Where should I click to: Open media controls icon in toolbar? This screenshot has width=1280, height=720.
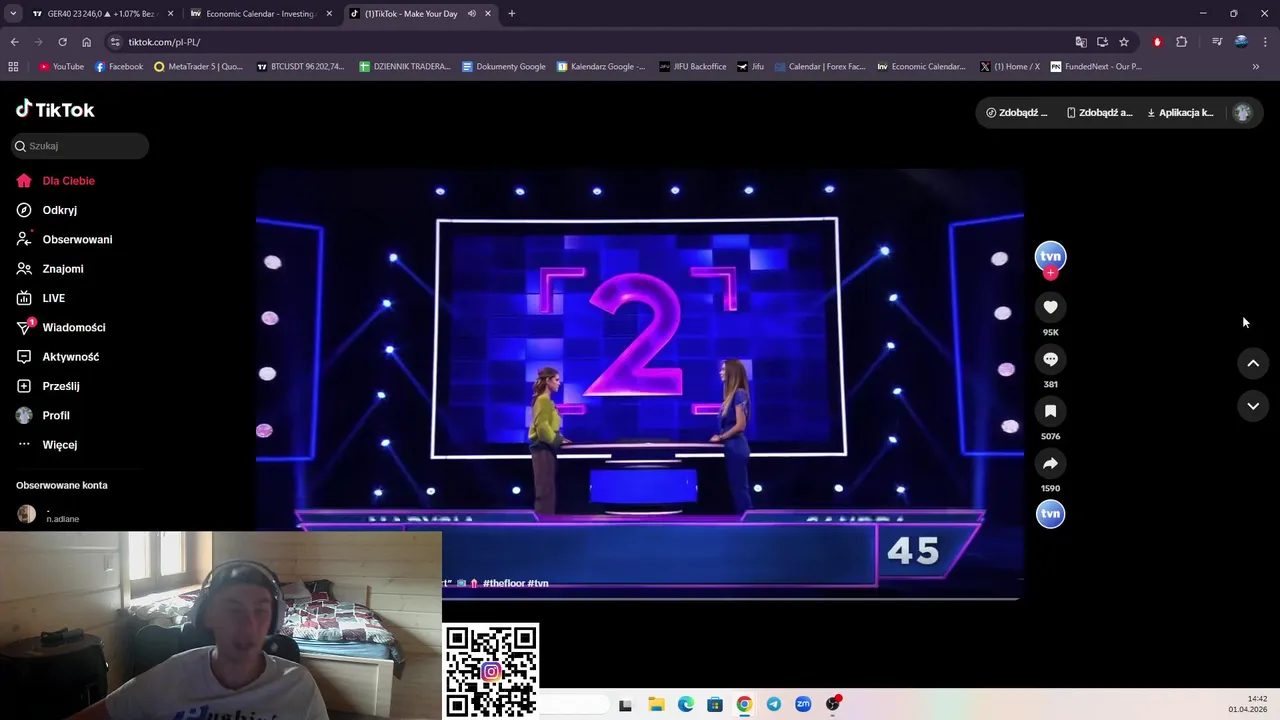1217,42
